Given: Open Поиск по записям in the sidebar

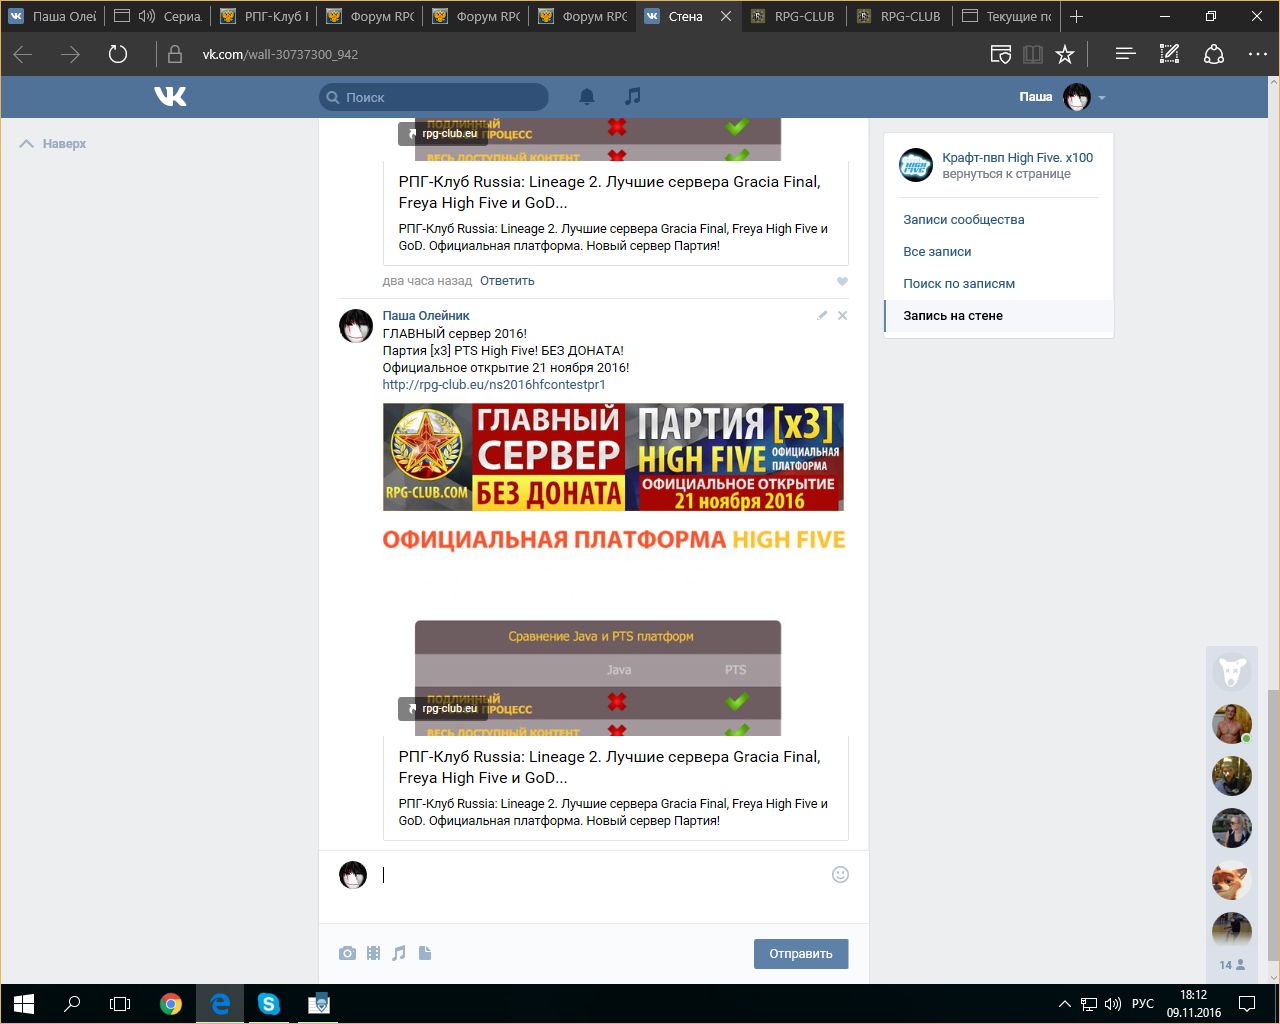Looking at the screenshot, I should (959, 284).
